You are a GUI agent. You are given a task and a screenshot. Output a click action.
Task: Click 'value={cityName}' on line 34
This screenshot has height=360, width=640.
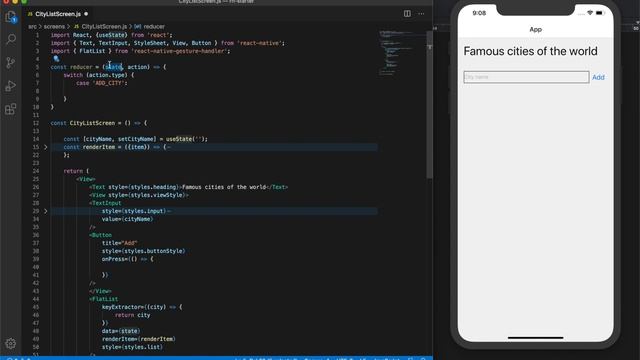point(128,219)
